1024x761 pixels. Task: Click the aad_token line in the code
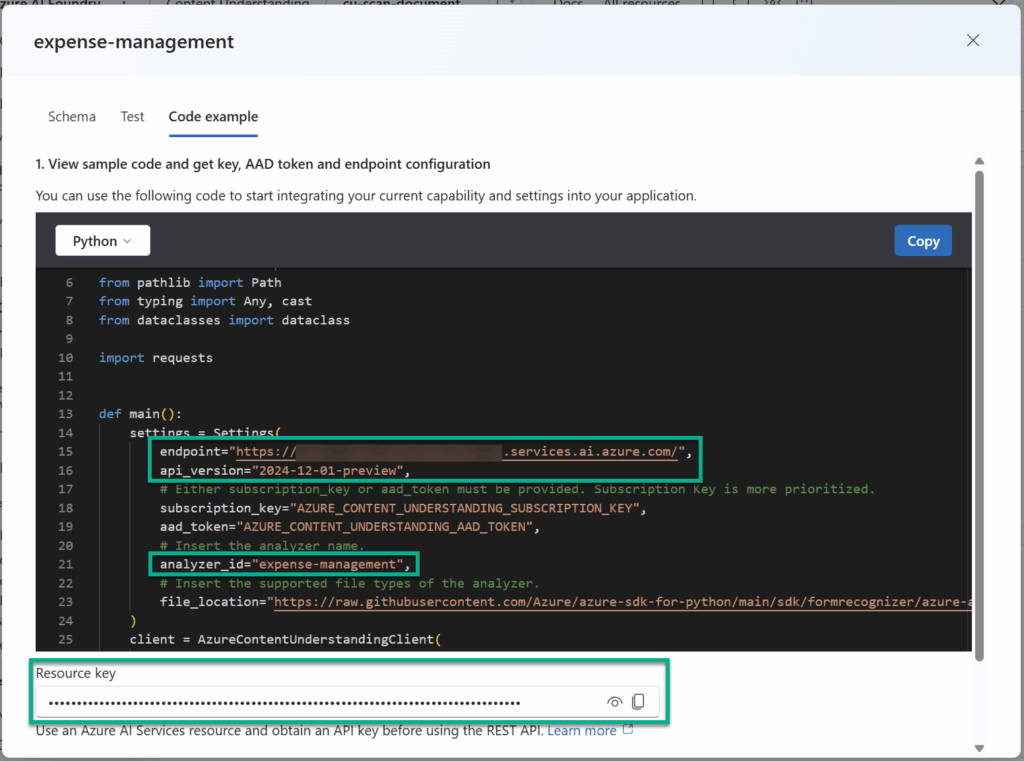point(349,526)
